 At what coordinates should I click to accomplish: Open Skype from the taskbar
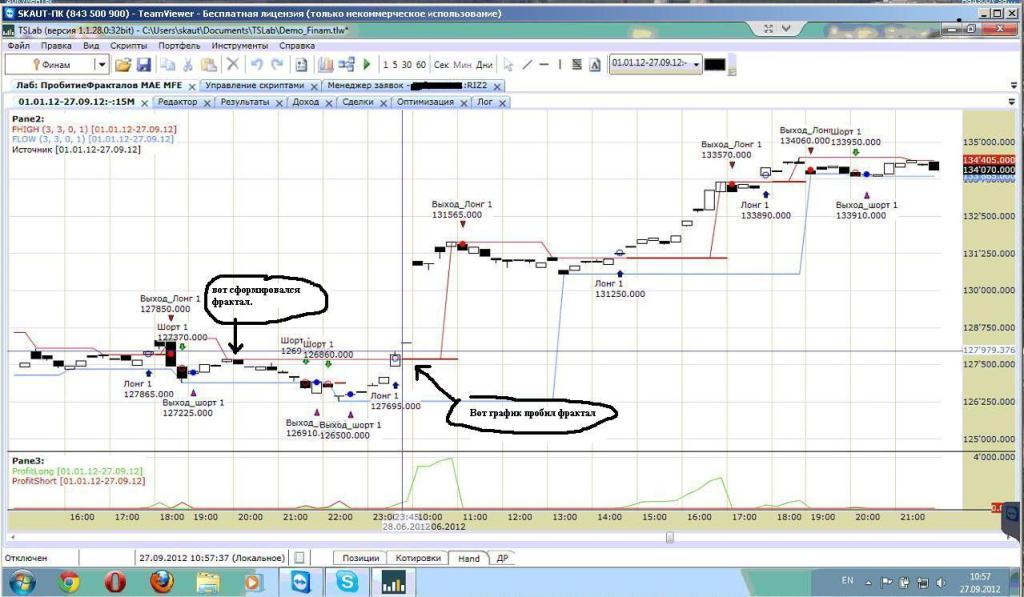click(347, 581)
